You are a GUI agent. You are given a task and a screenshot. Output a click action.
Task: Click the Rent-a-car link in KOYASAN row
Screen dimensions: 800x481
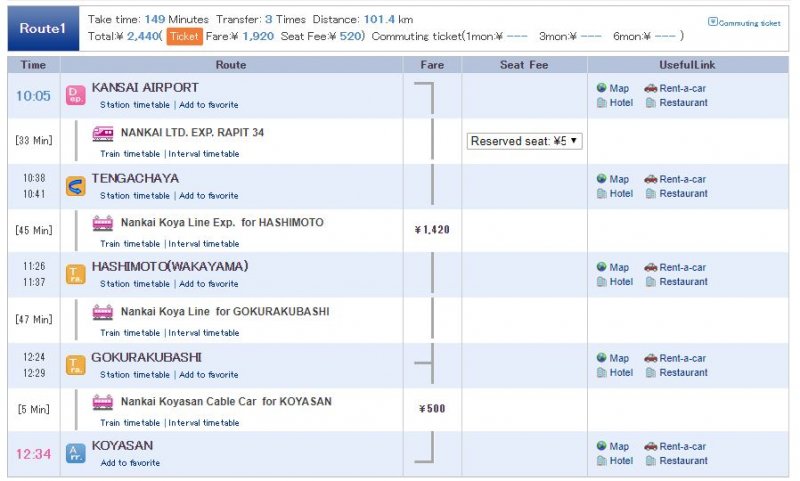pos(683,446)
